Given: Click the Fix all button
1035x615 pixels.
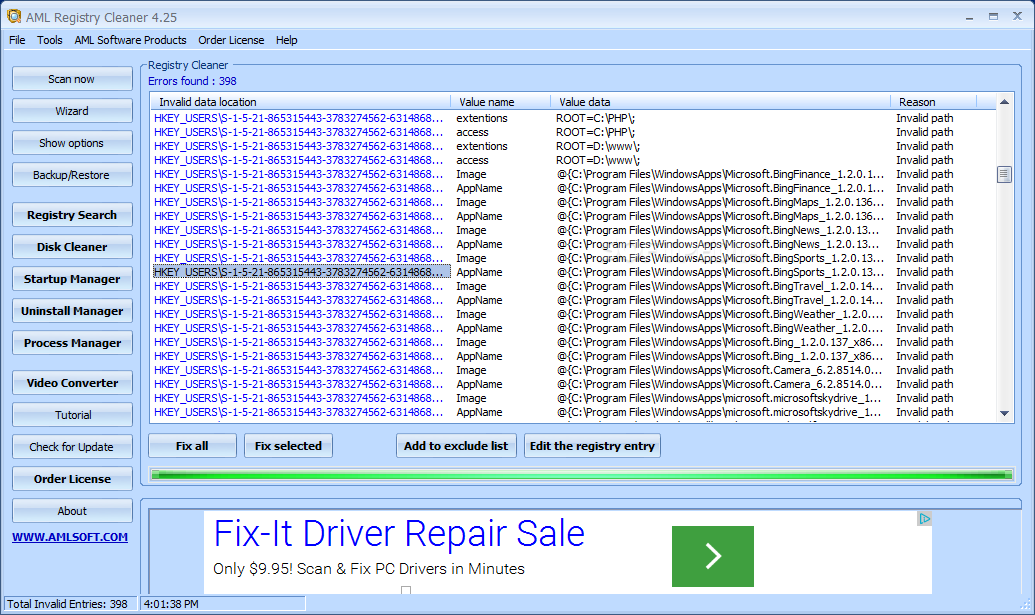Looking at the screenshot, I should click(x=192, y=446).
